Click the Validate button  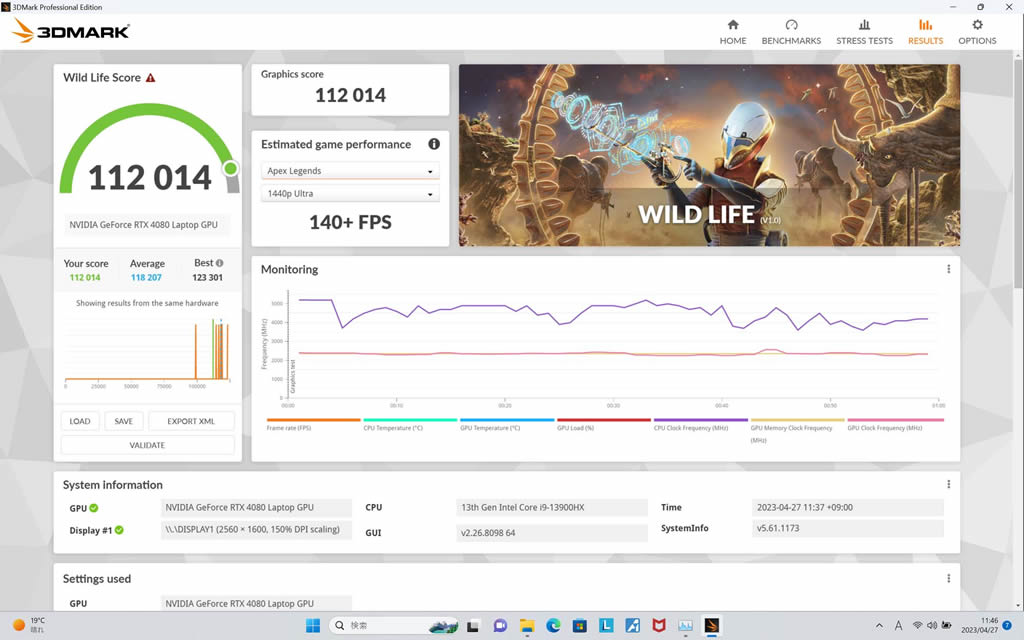[147, 445]
